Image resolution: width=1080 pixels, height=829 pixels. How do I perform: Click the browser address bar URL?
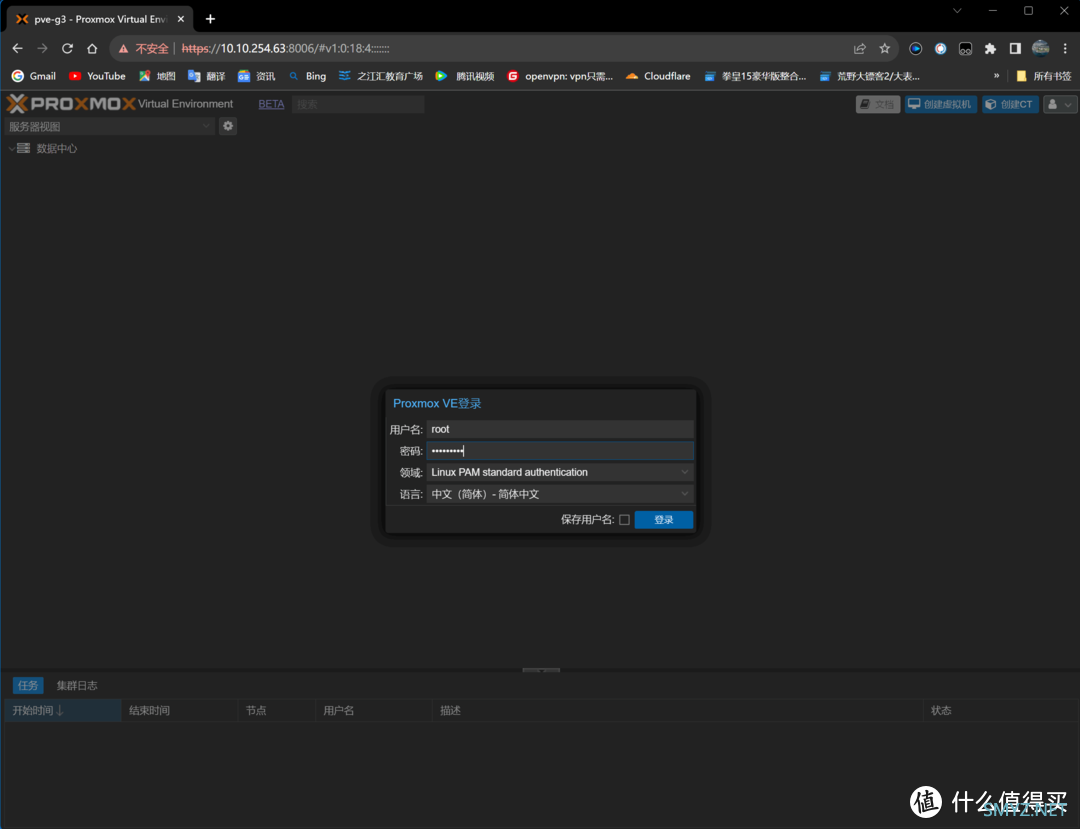285,48
